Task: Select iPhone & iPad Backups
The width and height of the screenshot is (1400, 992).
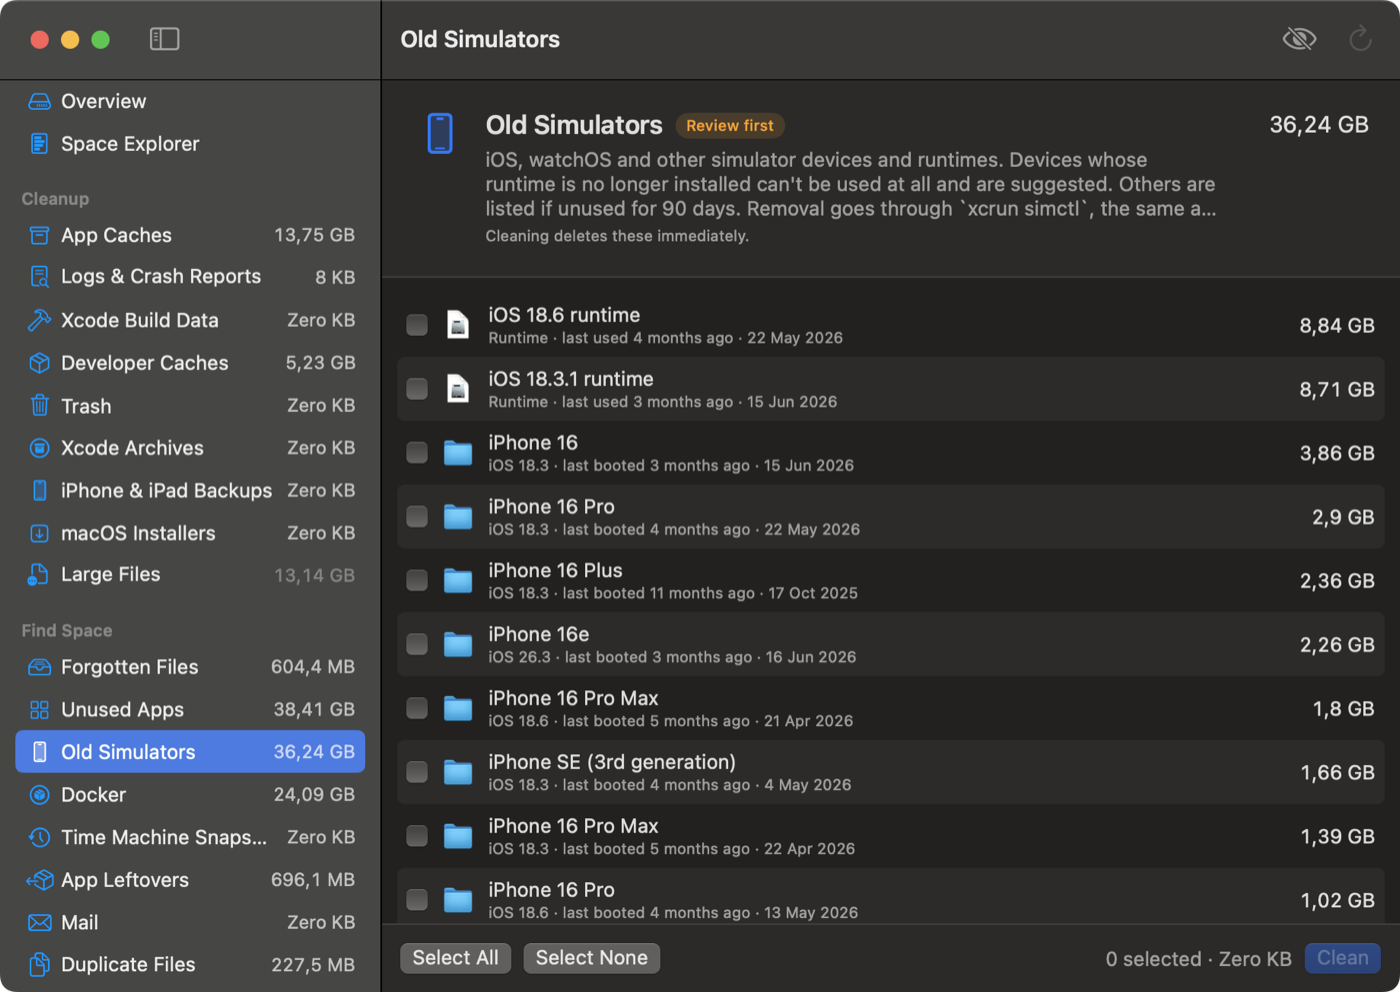Action: [190, 491]
